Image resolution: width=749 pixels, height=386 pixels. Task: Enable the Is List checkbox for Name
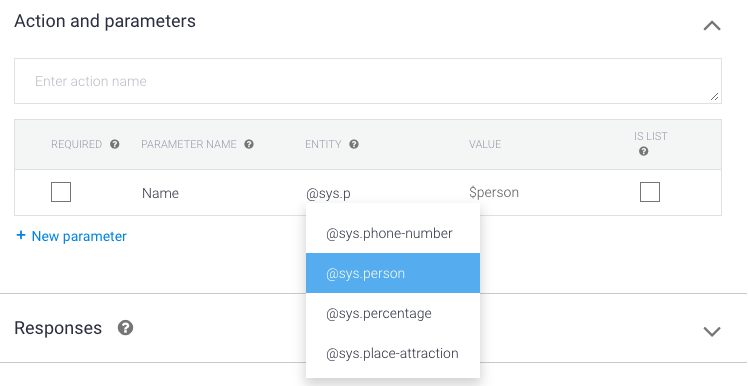(x=650, y=192)
